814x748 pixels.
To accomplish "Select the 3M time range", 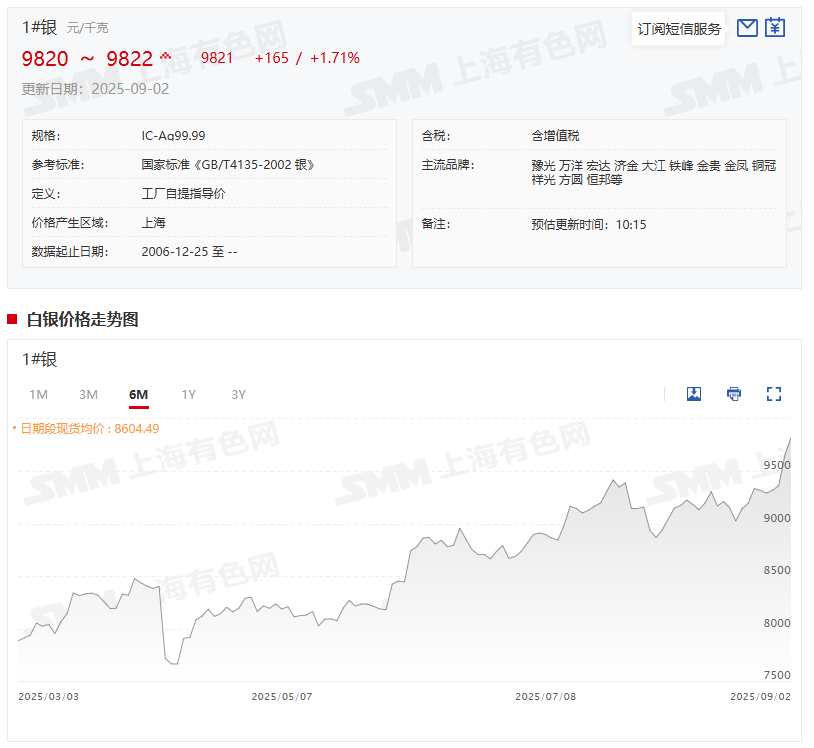I will pyautogui.click(x=88, y=395).
